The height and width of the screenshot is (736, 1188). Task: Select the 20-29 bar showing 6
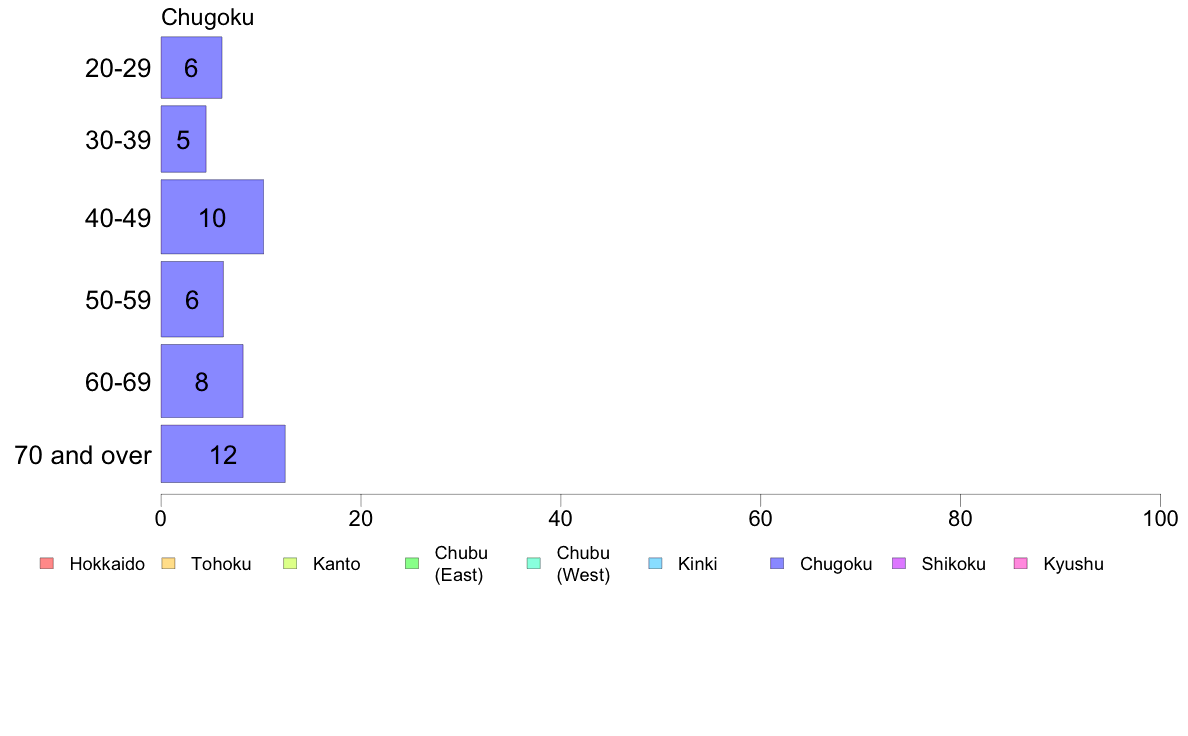pos(191,67)
